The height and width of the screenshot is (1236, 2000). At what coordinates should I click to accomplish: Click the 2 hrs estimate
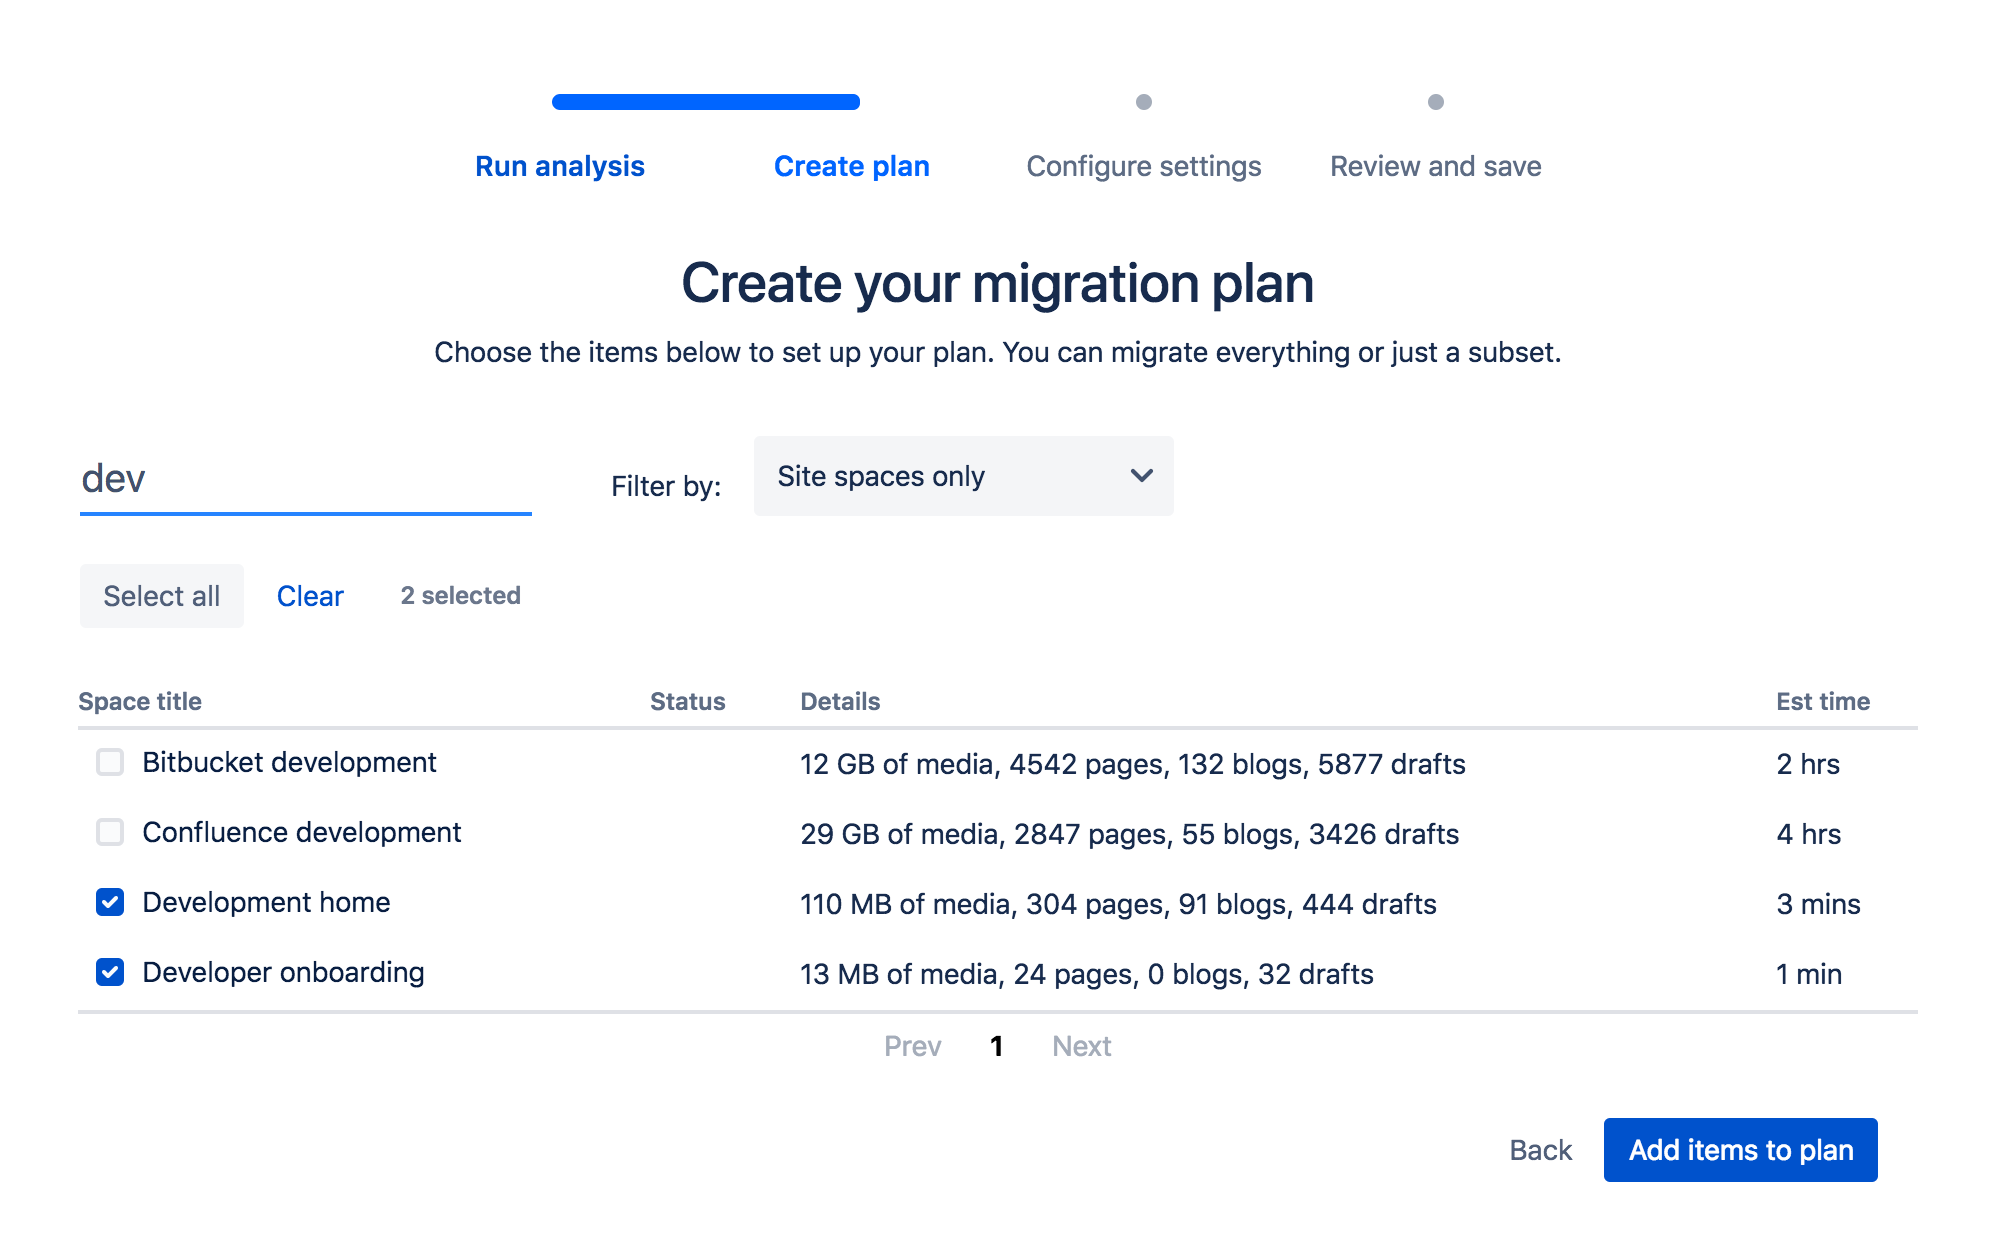coord(1808,764)
